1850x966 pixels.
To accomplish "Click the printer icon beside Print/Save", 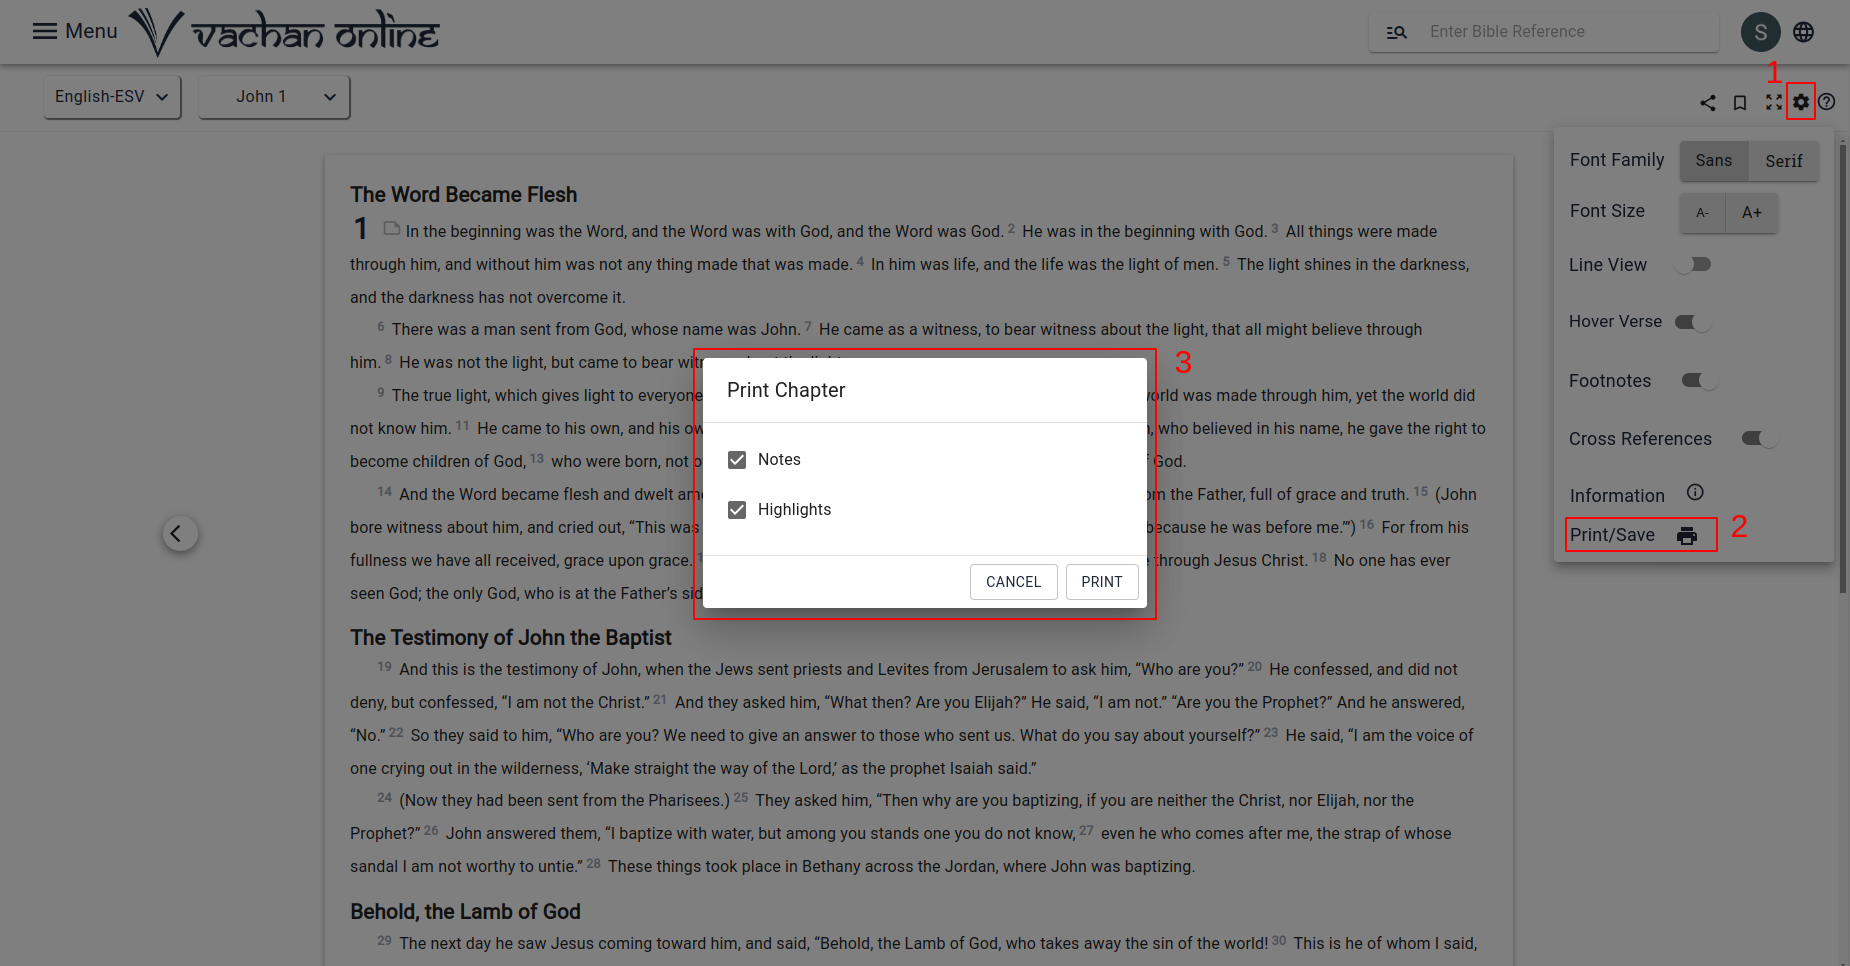I will (x=1687, y=536).
